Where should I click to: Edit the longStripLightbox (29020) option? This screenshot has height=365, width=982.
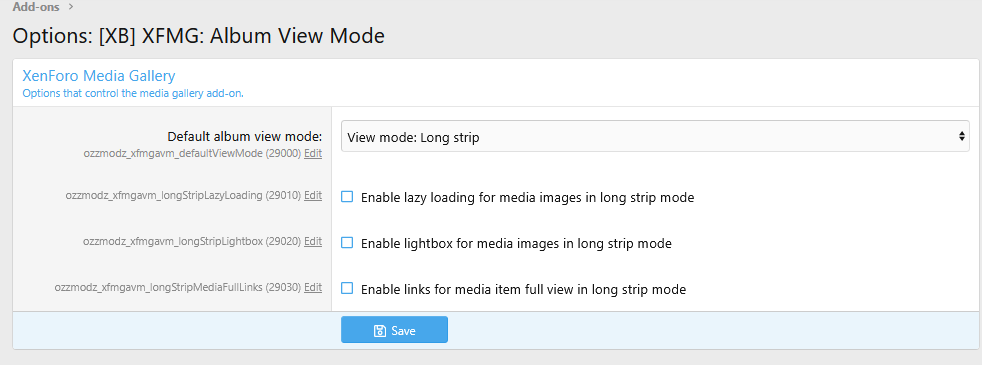click(x=313, y=241)
